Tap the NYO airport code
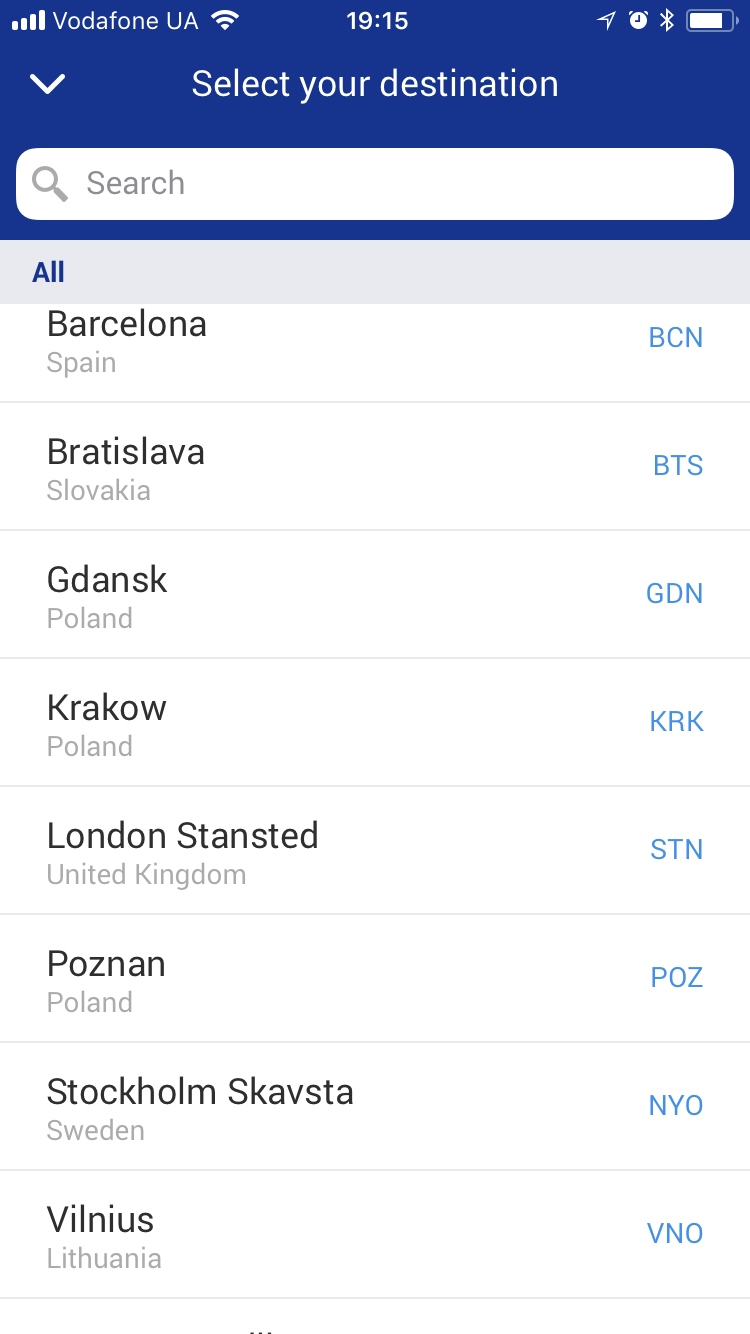Image resolution: width=750 pixels, height=1334 pixels. pos(676,1106)
